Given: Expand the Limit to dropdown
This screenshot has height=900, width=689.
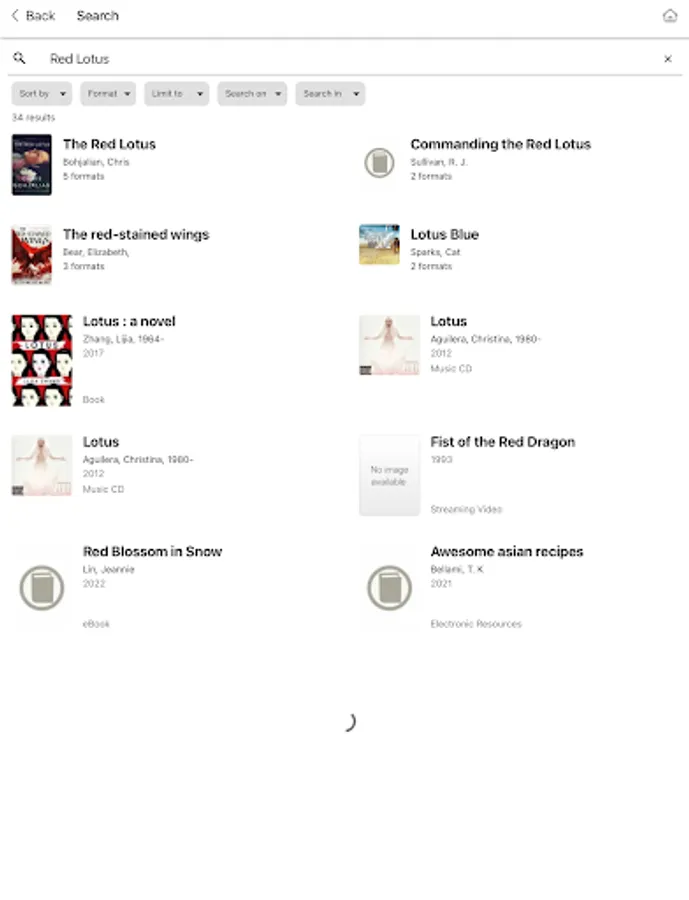Looking at the screenshot, I should (x=176, y=94).
